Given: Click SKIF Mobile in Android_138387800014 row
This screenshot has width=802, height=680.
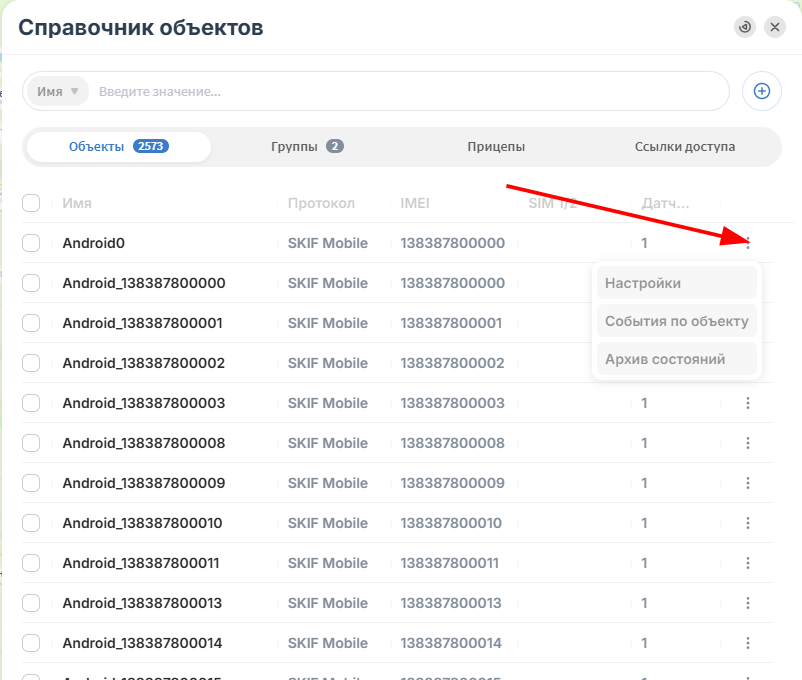Looking at the screenshot, I should [328, 643].
